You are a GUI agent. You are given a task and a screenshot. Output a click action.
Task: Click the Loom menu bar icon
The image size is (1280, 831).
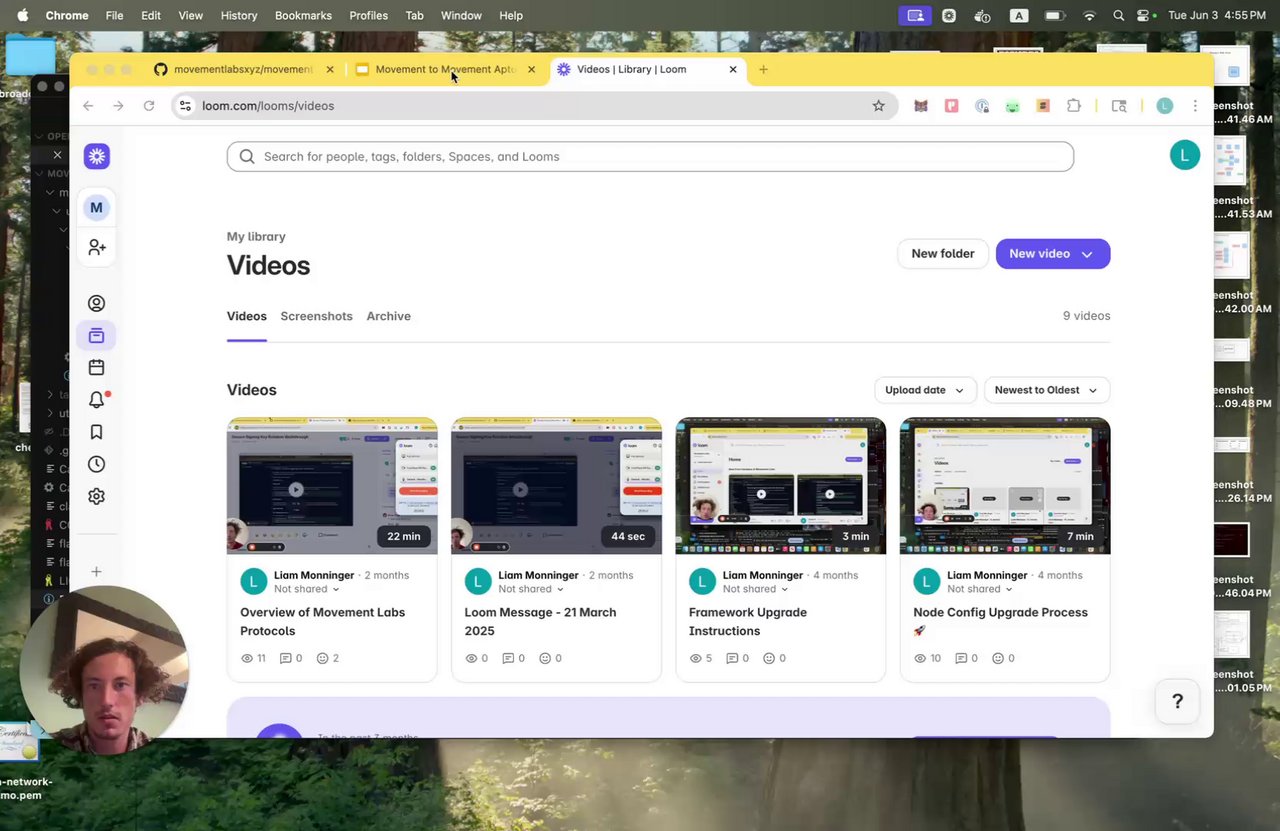pyautogui.click(x=949, y=15)
